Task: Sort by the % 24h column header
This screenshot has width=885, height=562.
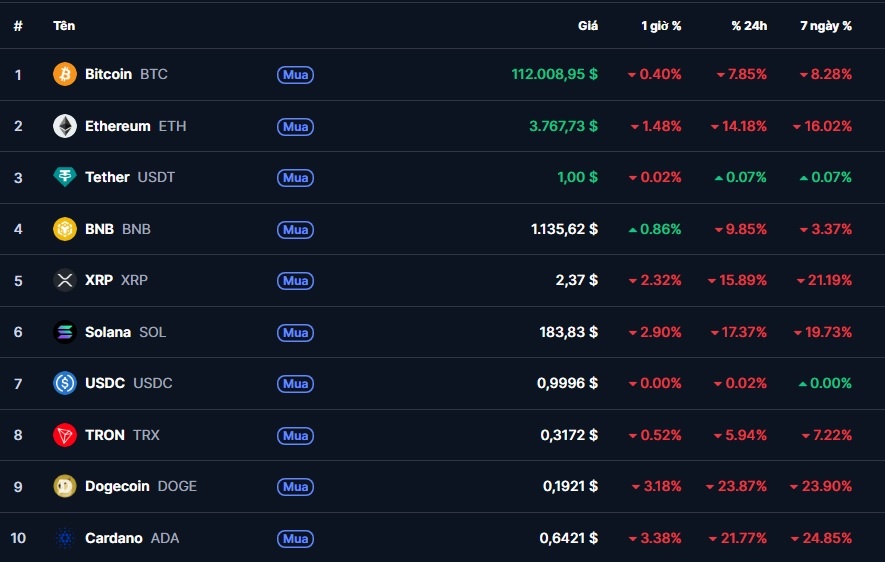Action: pos(749,26)
